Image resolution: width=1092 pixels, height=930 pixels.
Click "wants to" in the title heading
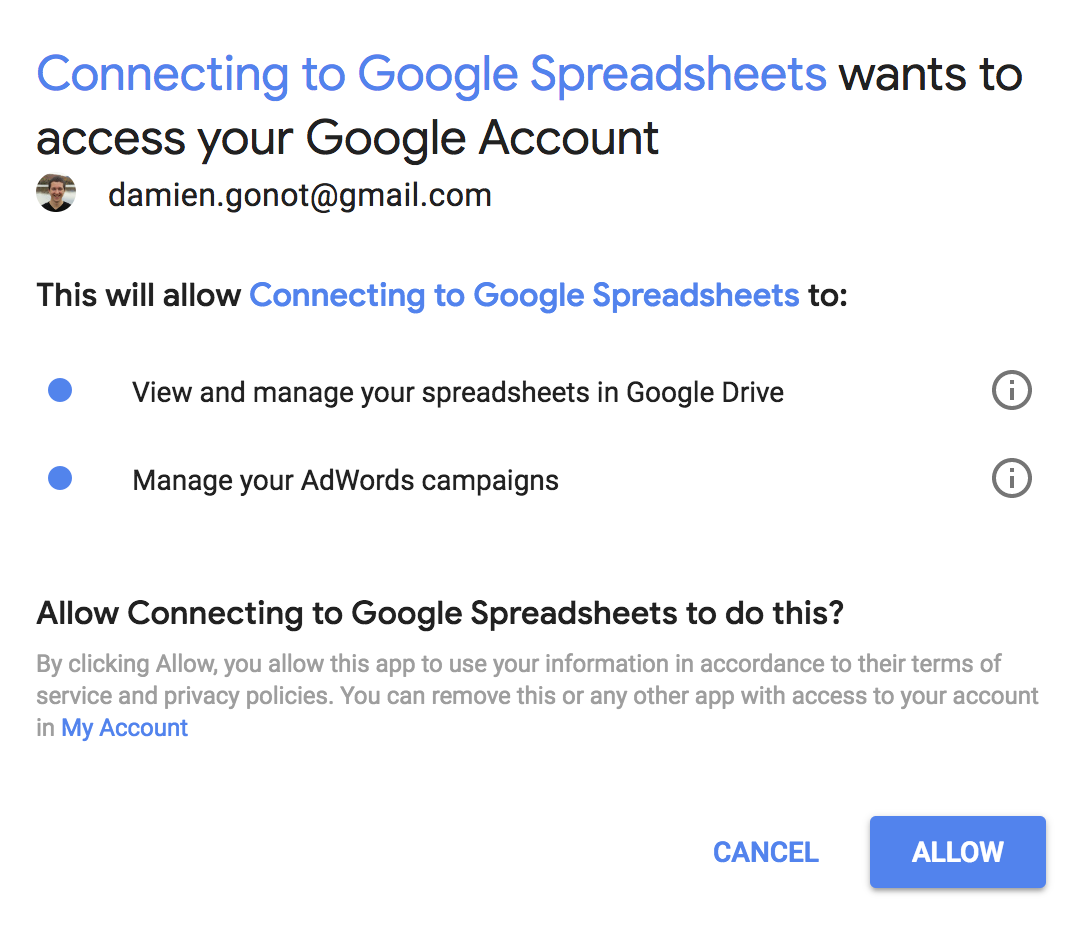[x=930, y=75]
